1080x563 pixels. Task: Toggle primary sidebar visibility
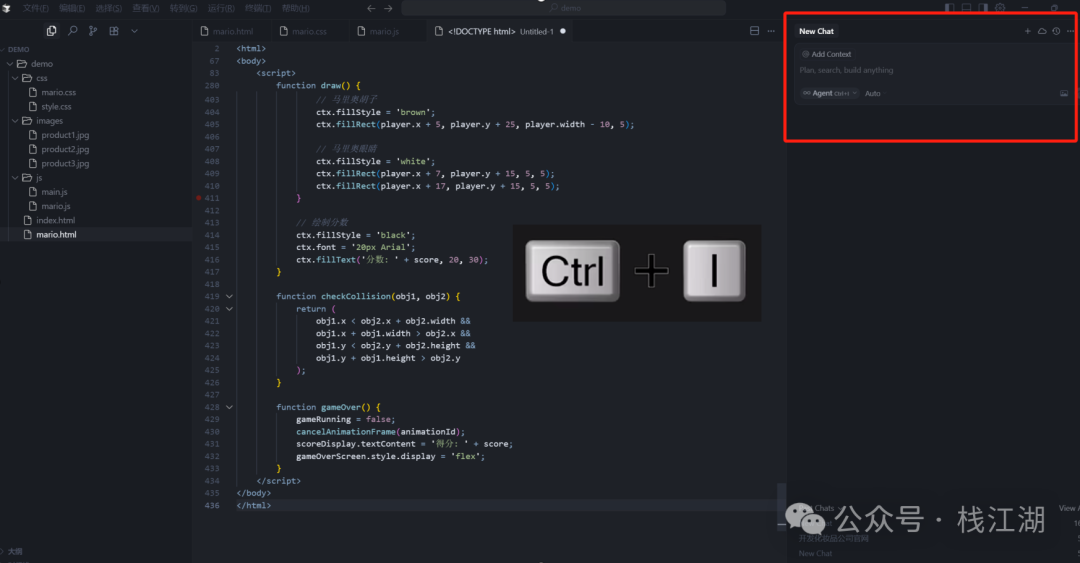950,8
